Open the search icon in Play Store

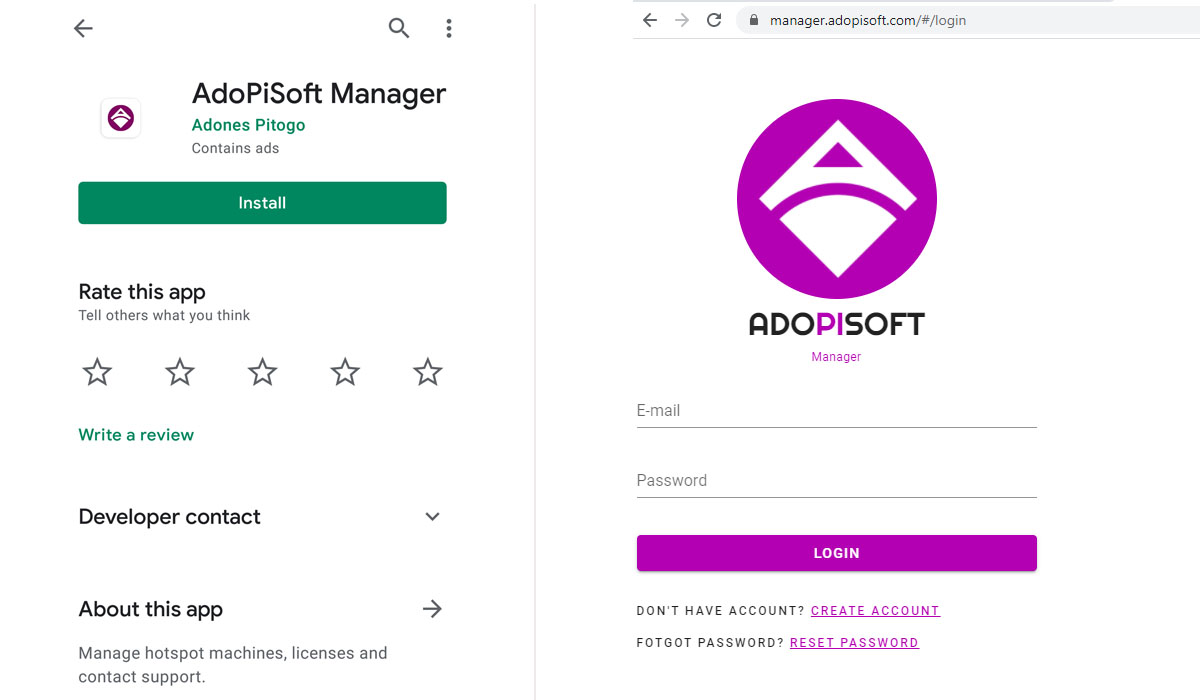coord(398,28)
